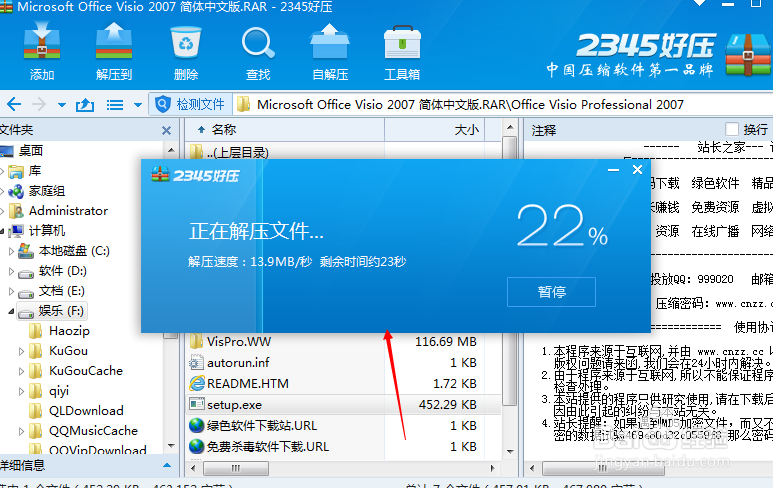
Task: Click file list horizontal scrollbar thumb
Action: pos(236,468)
